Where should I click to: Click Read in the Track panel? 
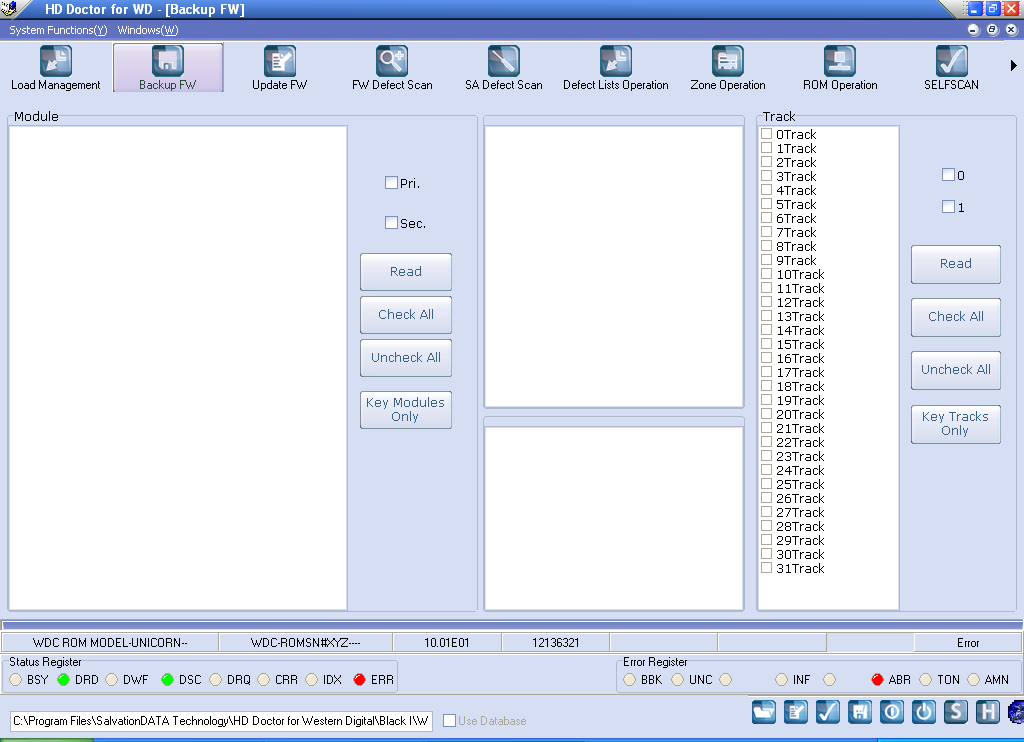(x=955, y=264)
